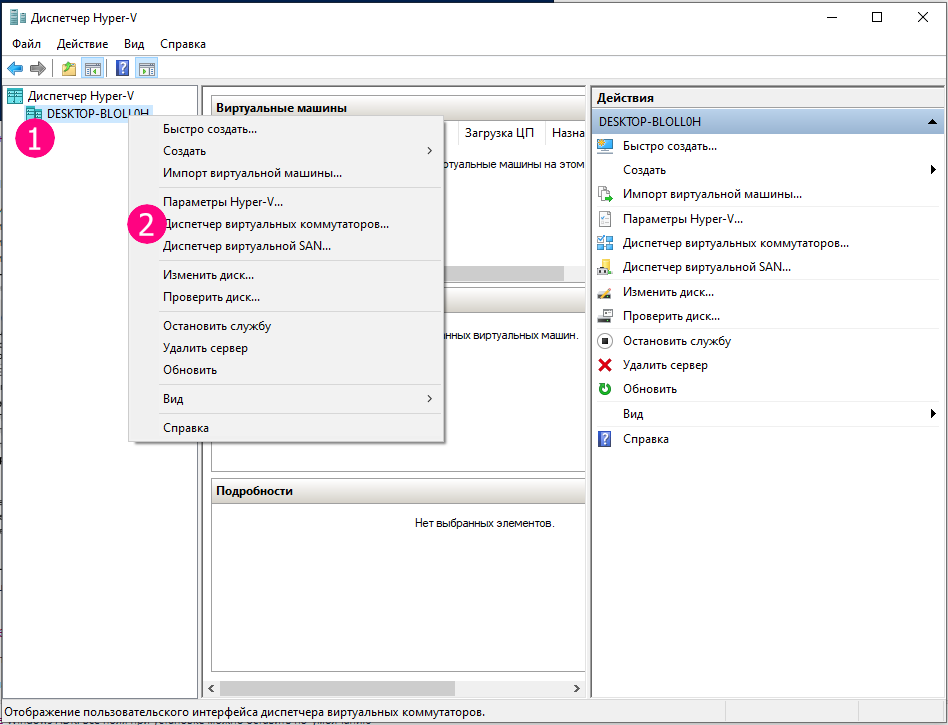The width and height of the screenshot is (948, 725).
Task: Choose Параметры Hyper-V... in context menu
Action: [287, 202]
